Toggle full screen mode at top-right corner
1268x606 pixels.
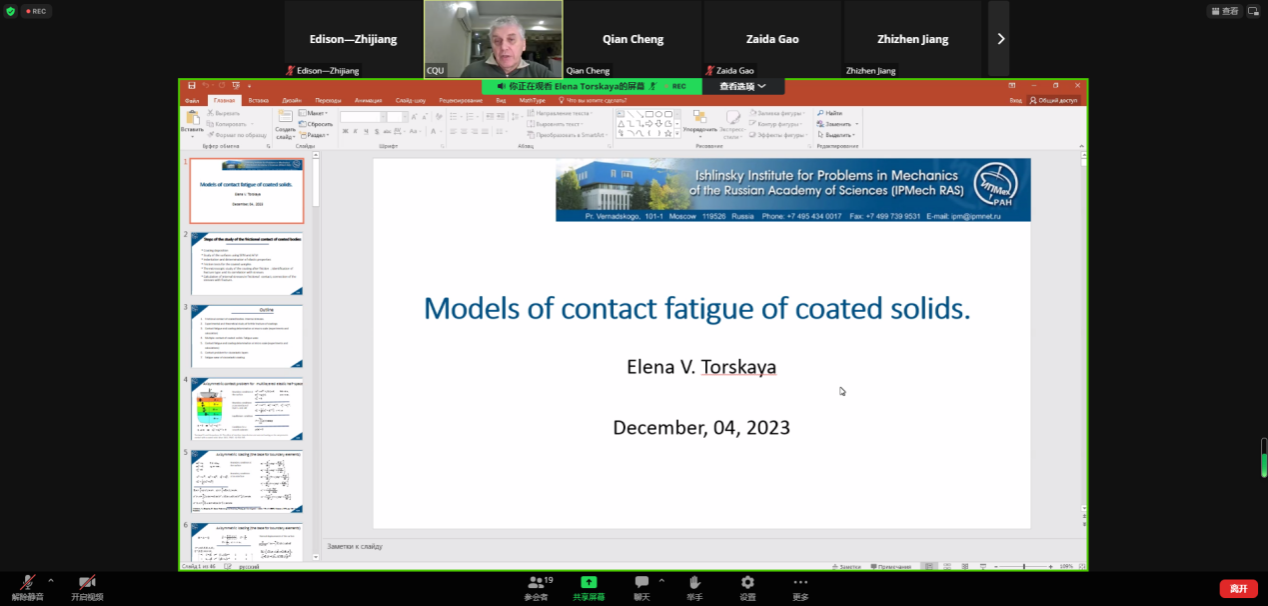point(1255,11)
